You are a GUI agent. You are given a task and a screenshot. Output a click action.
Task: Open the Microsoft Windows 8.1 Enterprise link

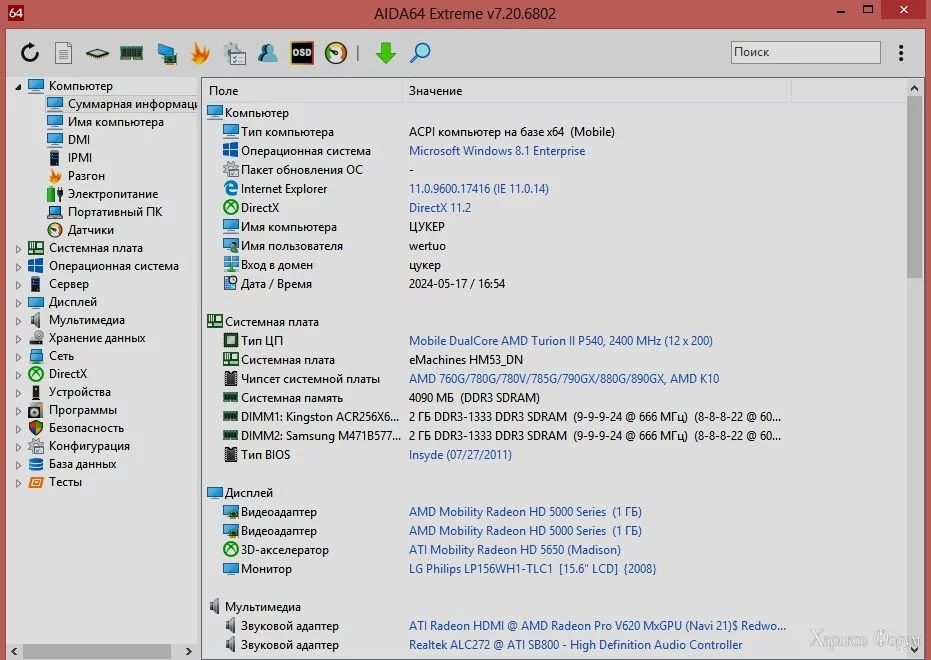click(x=497, y=151)
